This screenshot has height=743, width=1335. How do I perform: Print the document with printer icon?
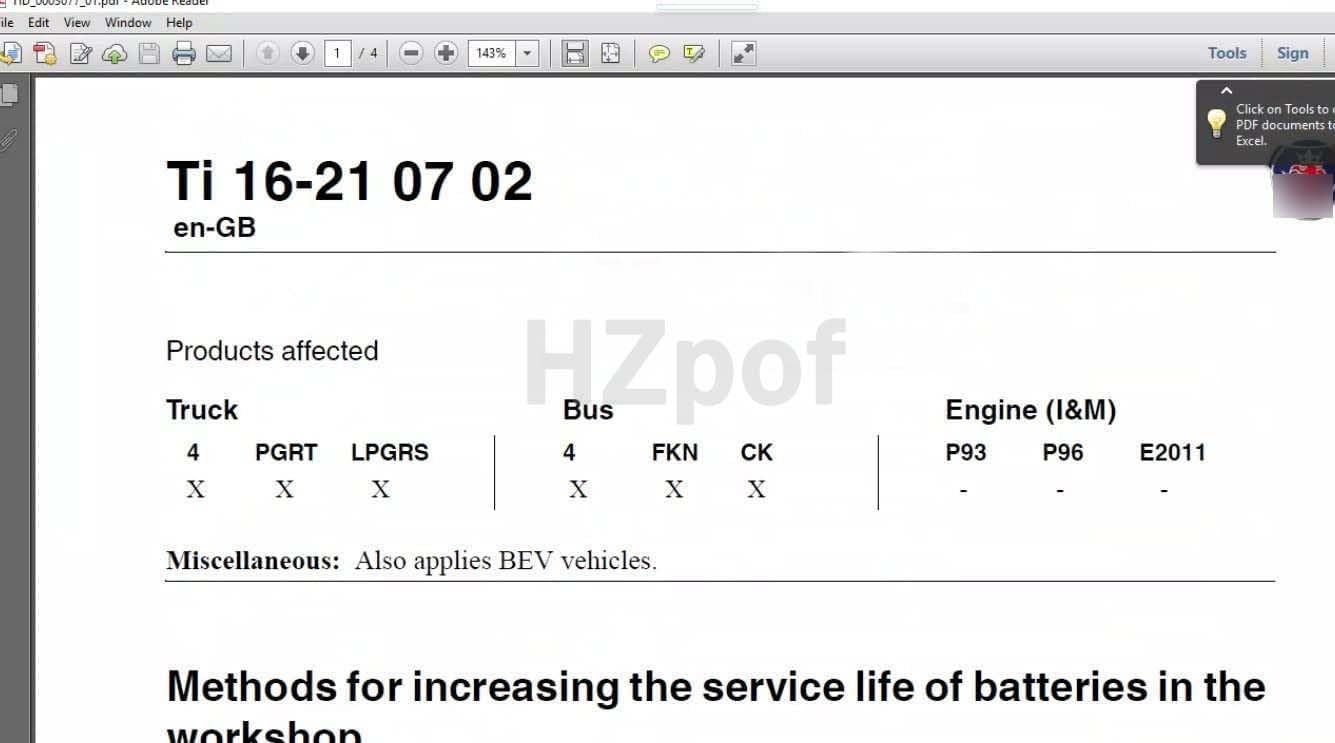[x=184, y=53]
